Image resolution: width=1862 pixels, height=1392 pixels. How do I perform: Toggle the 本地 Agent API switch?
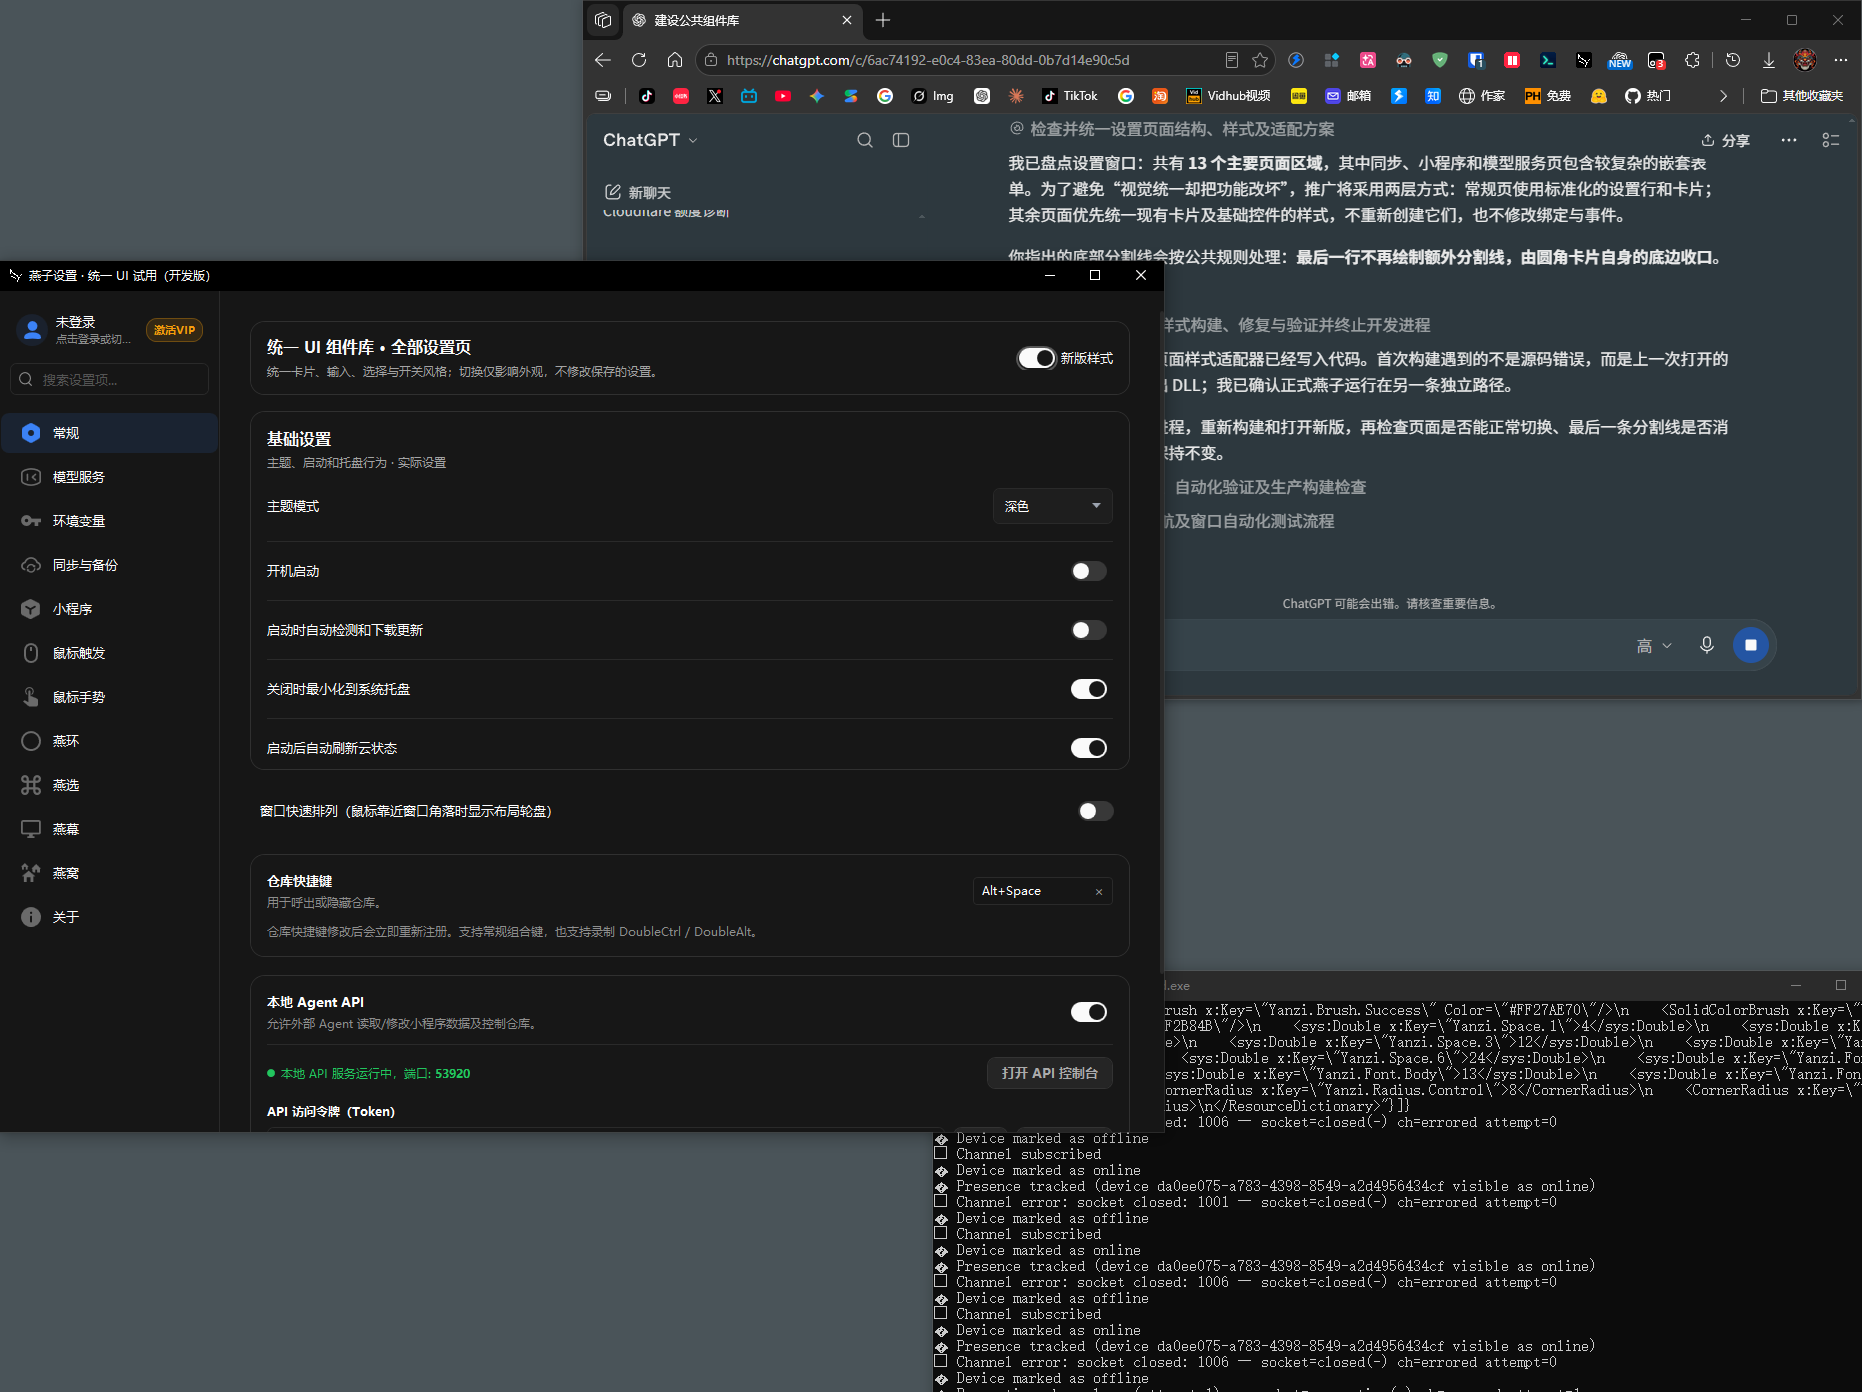click(1089, 1012)
